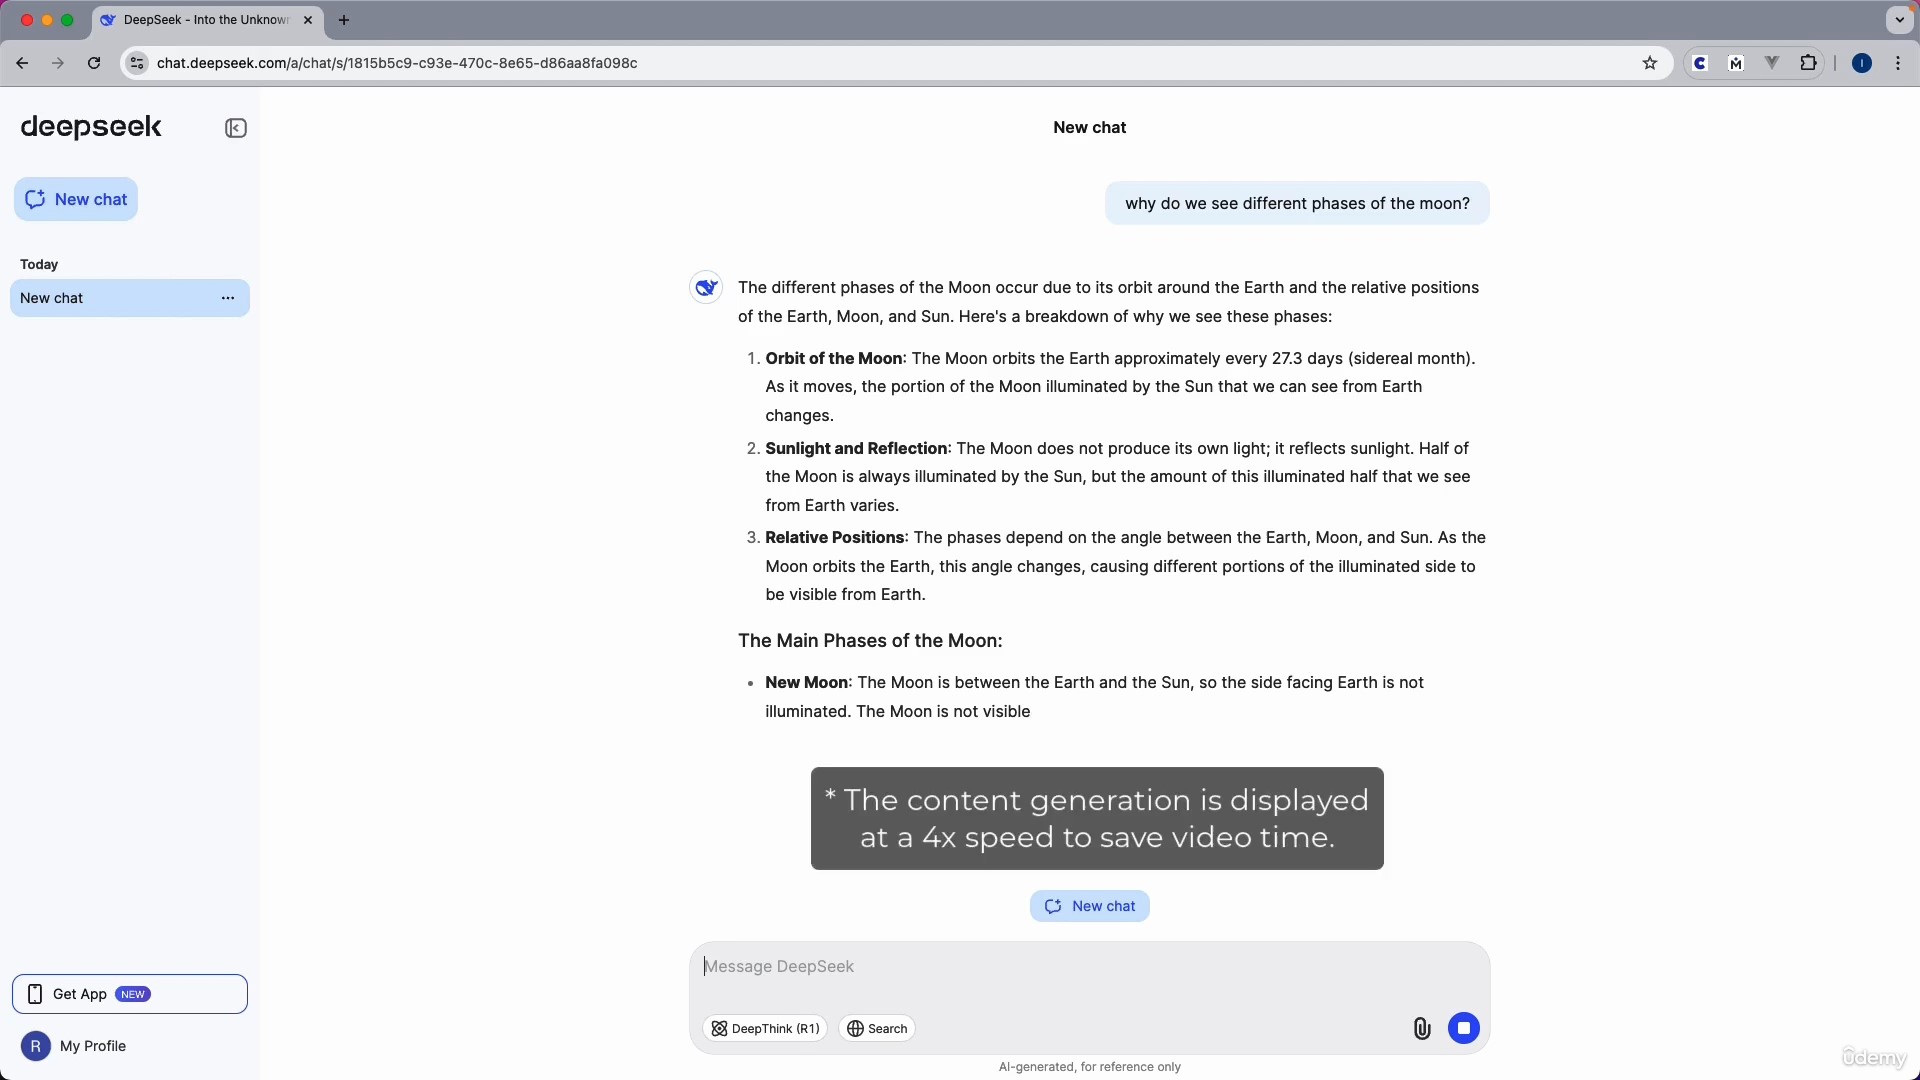The width and height of the screenshot is (1920, 1080).
Task: Go back in browser history
Action: [22, 63]
